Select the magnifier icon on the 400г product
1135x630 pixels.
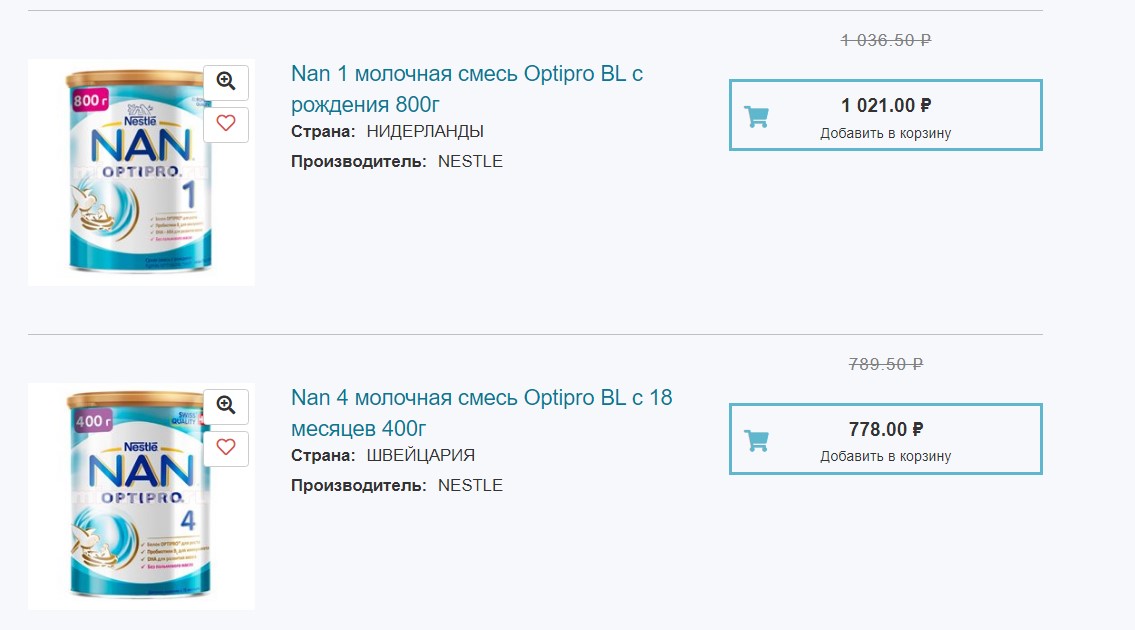[226, 406]
